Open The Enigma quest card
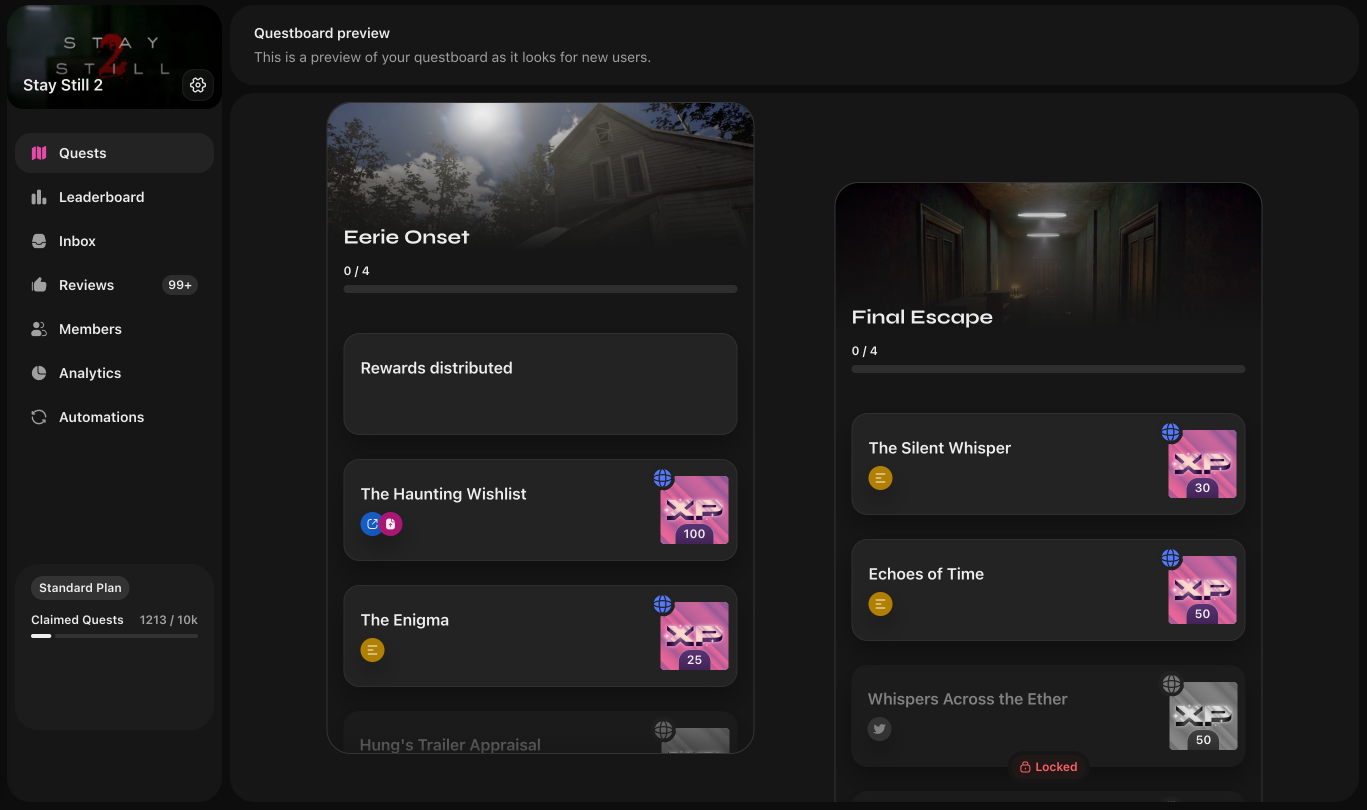This screenshot has width=1367, height=810. [540, 636]
